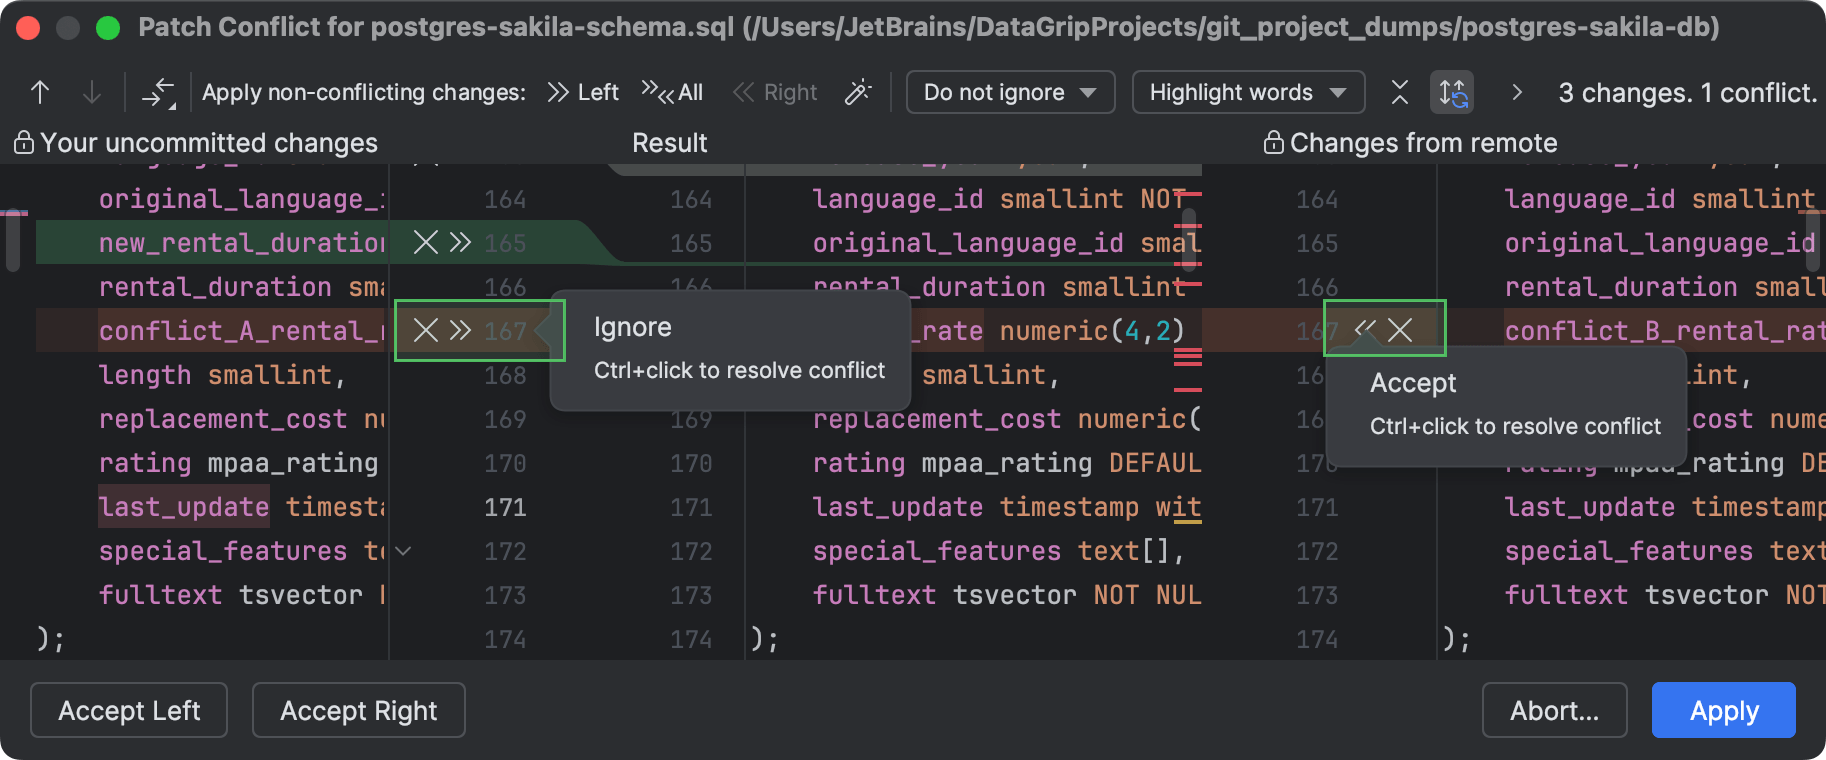
Task: Toggle lock on Your uncommitted changes
Action: coord(24,143)
